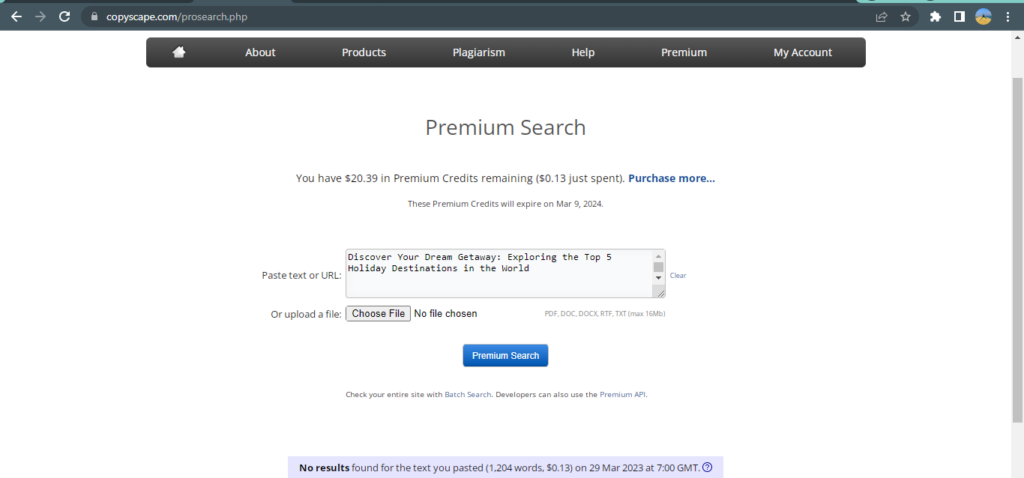
Task: Click the Clear link beside the text box
Action: pyautogui.click(x=678, y=276)
